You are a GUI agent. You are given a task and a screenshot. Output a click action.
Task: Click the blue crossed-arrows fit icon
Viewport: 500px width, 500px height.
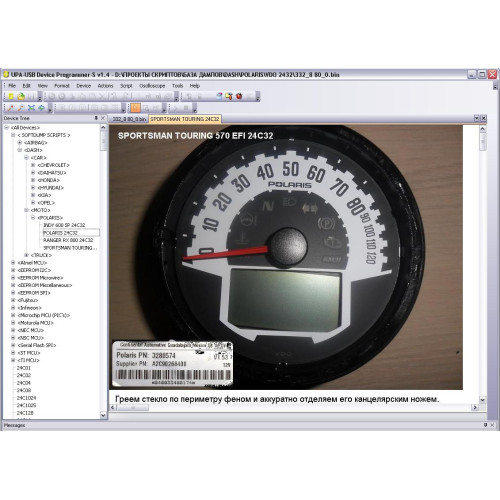31,108
